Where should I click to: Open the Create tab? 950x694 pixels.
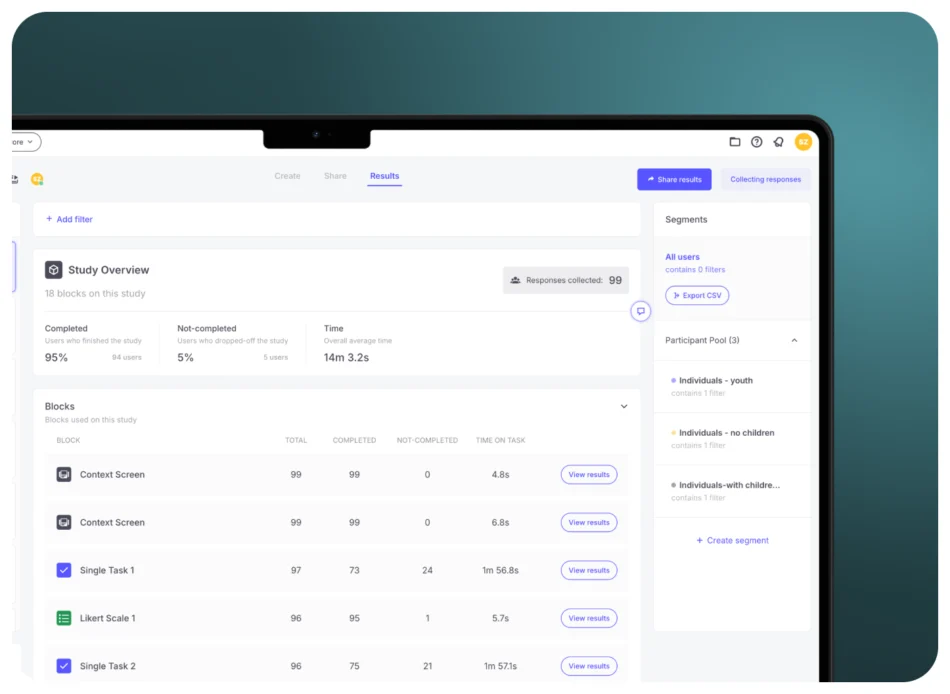(287, 175)
